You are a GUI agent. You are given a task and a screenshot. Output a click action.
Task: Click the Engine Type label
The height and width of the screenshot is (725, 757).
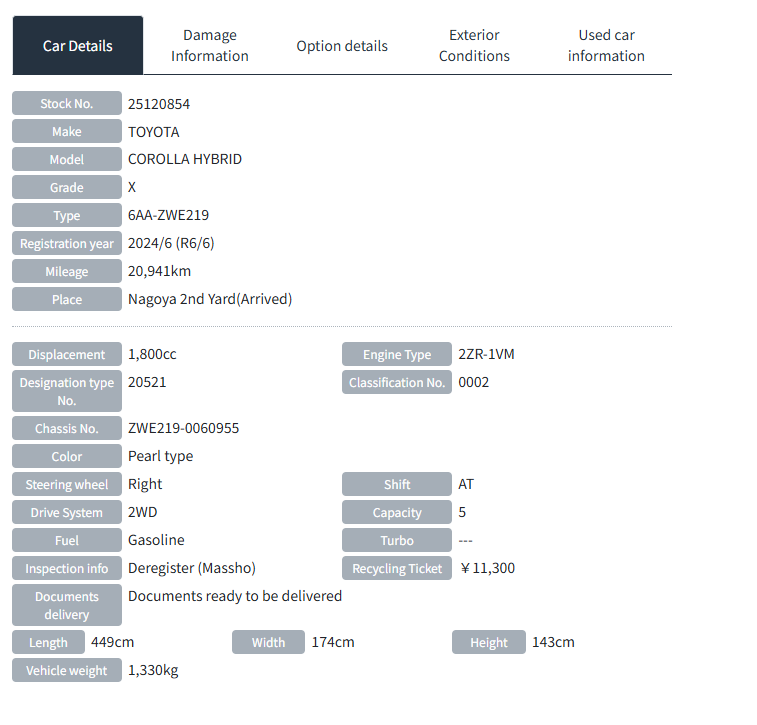(x=397, y=355)
